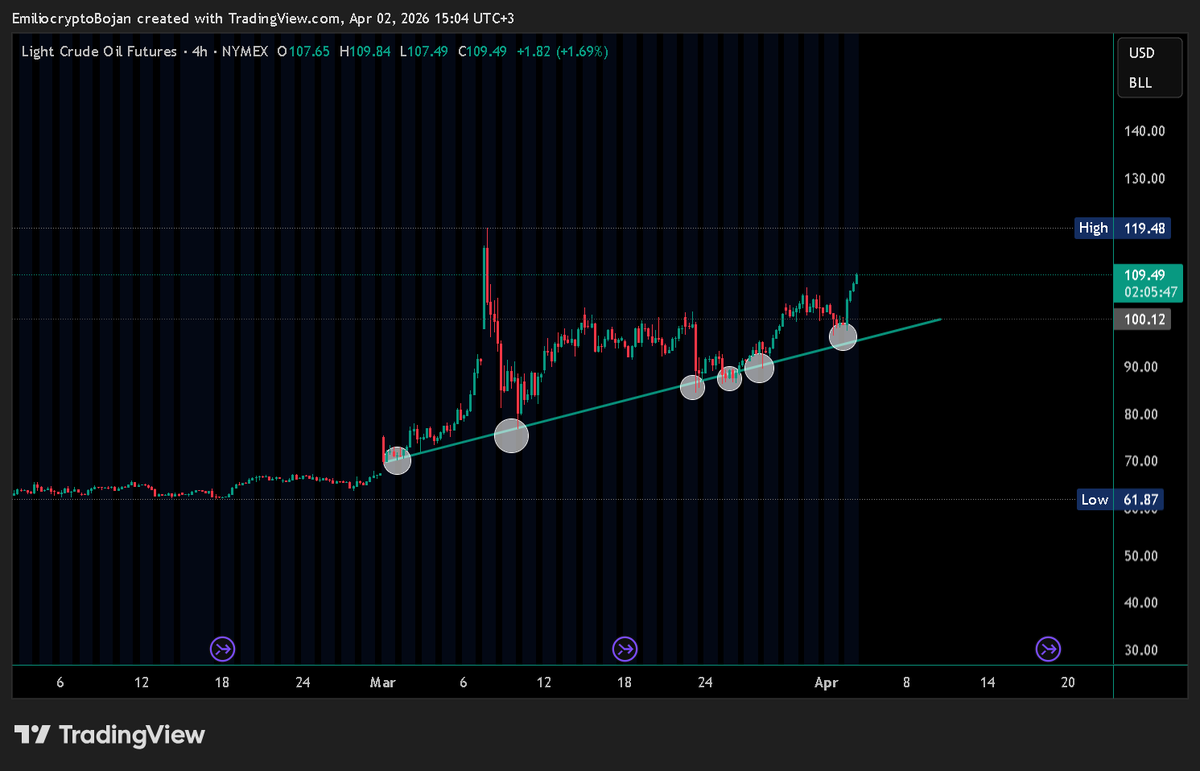This screenshot has width=1200, height=771.
Task: Click the middle purple arrow circle icon
Action: (x=625, y=649)
